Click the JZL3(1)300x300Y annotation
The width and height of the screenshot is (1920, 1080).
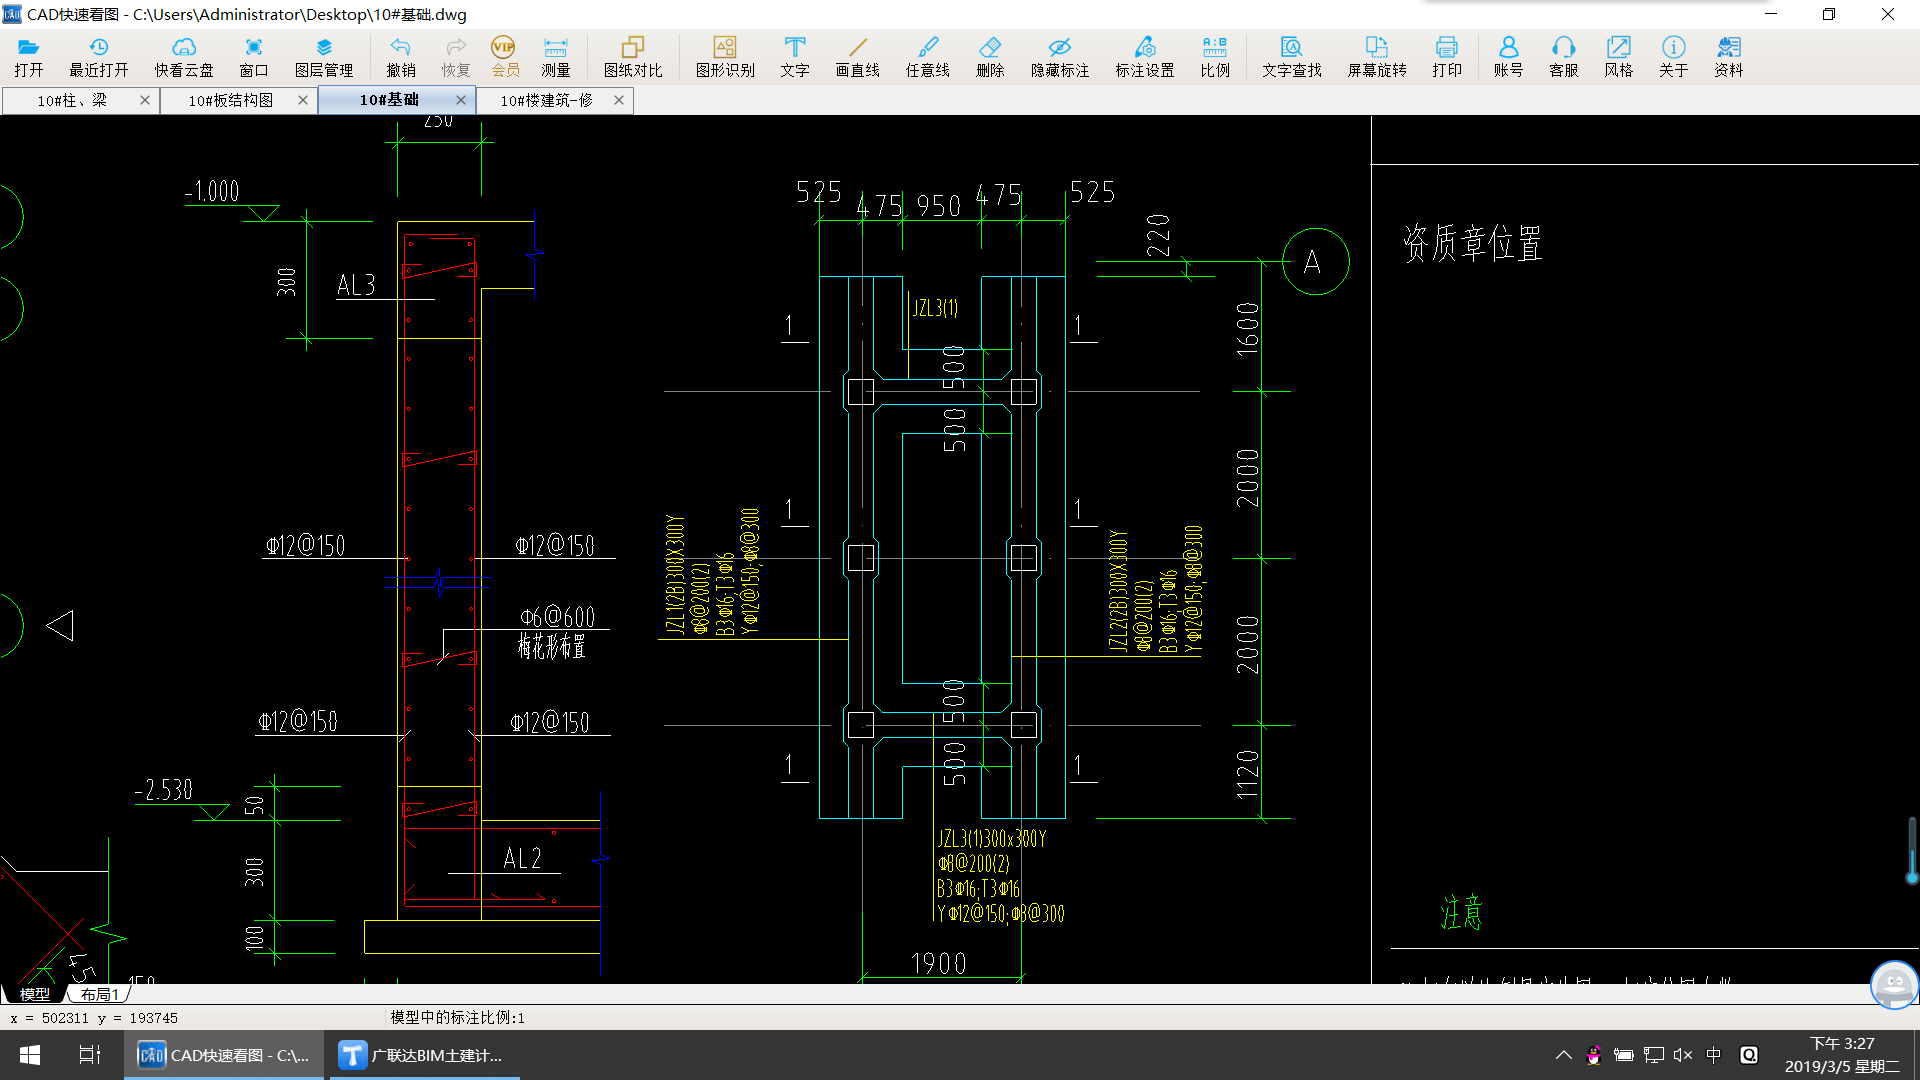(991, 838)
